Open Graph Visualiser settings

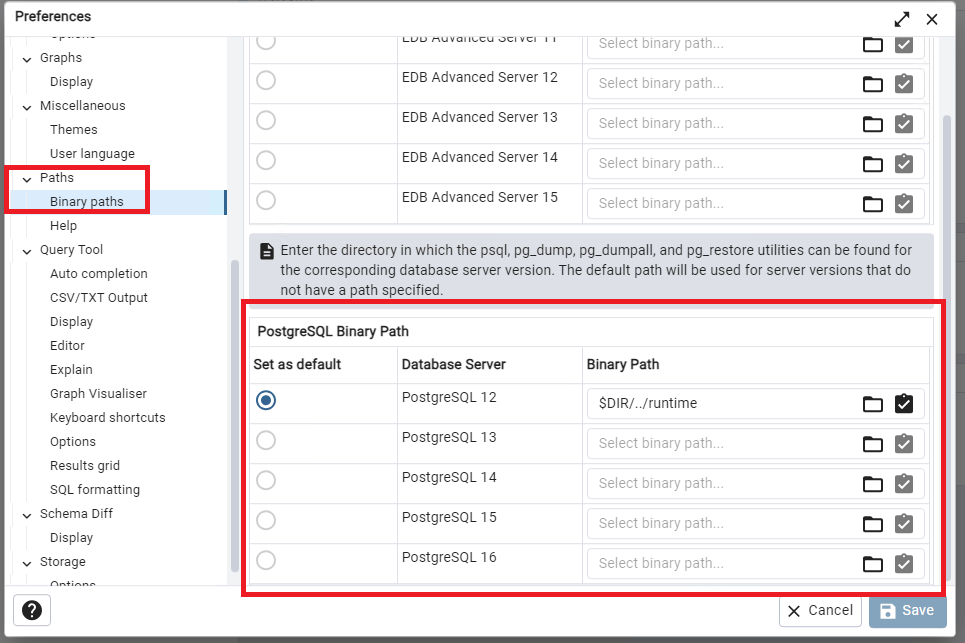[98, 394]
